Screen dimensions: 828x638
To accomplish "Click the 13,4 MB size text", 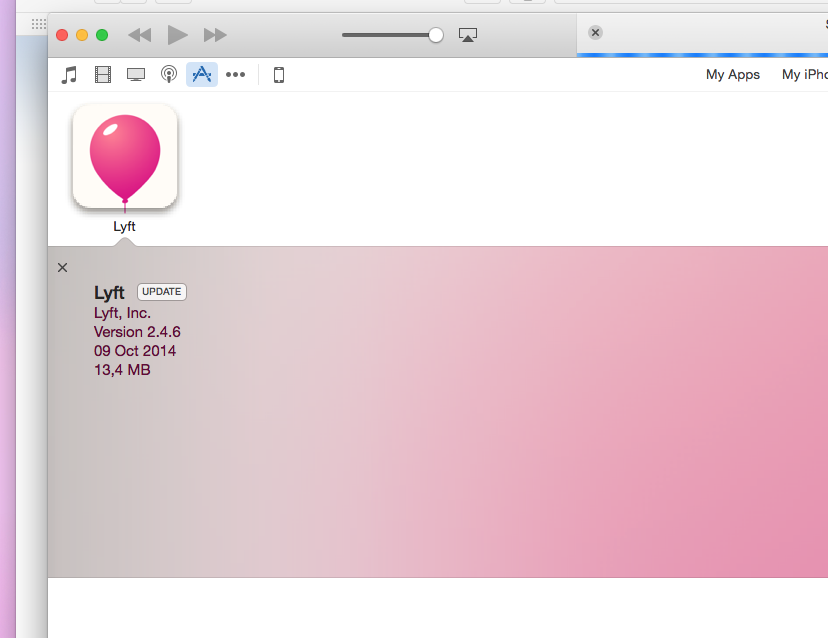I will point(122,370).
